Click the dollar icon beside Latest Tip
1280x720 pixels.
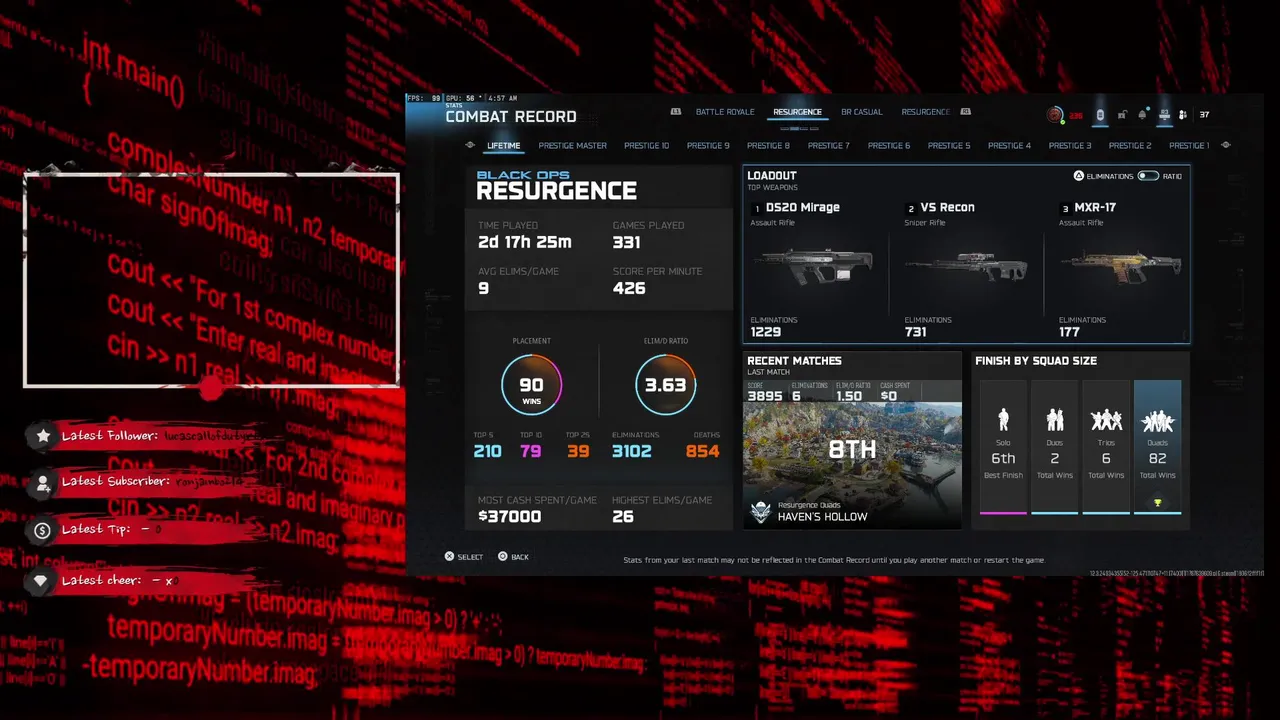tap(42, 531)
